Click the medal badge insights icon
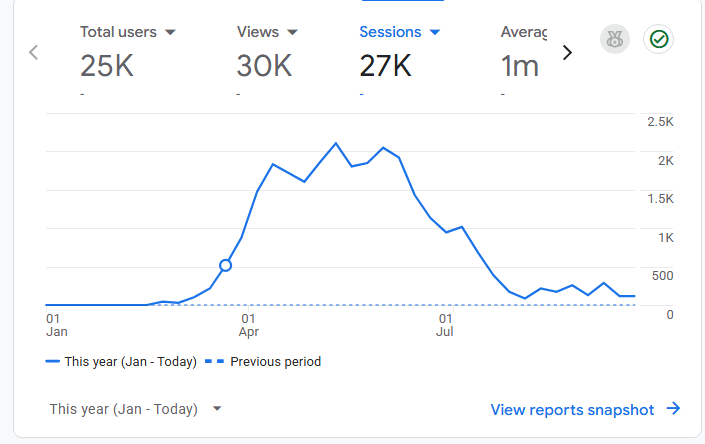The image size is (705, 444). click(x=615, y=39)
